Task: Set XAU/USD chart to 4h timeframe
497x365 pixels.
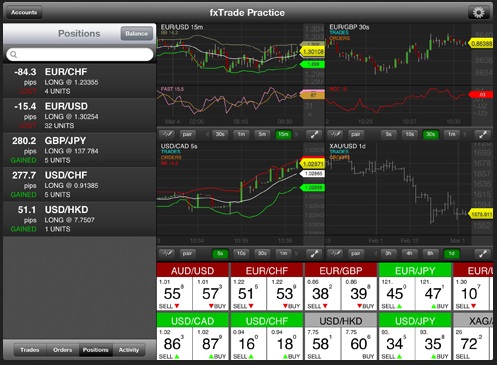Action: 409,253
